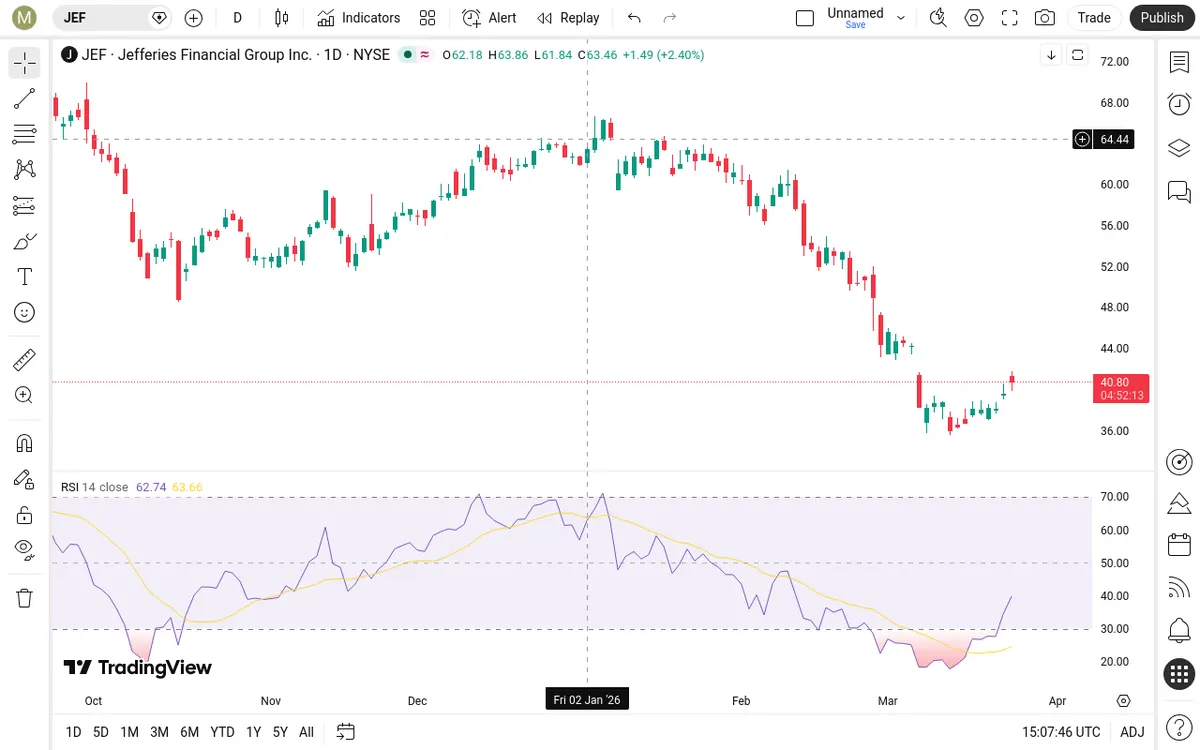Viewport: 1200px width, 750px height.
Task: Open the forecasting and measurement tools
Action: click(25, 205)
